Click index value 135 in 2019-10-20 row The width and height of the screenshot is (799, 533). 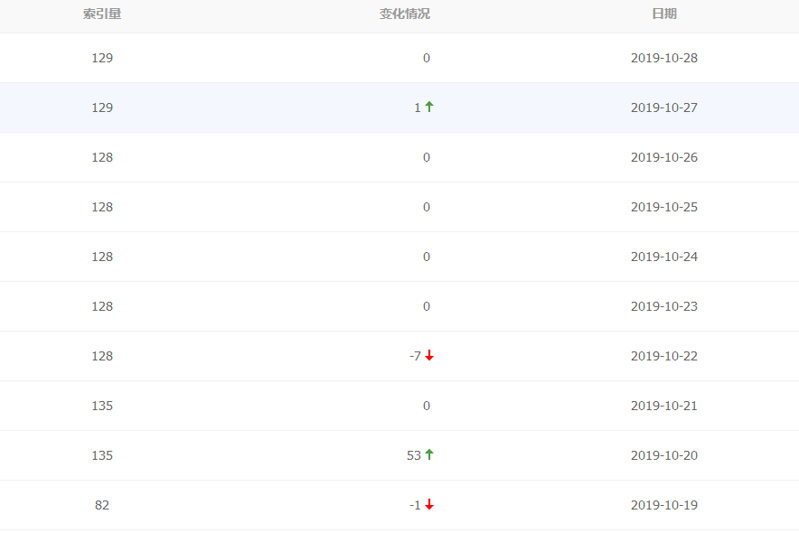102,456
